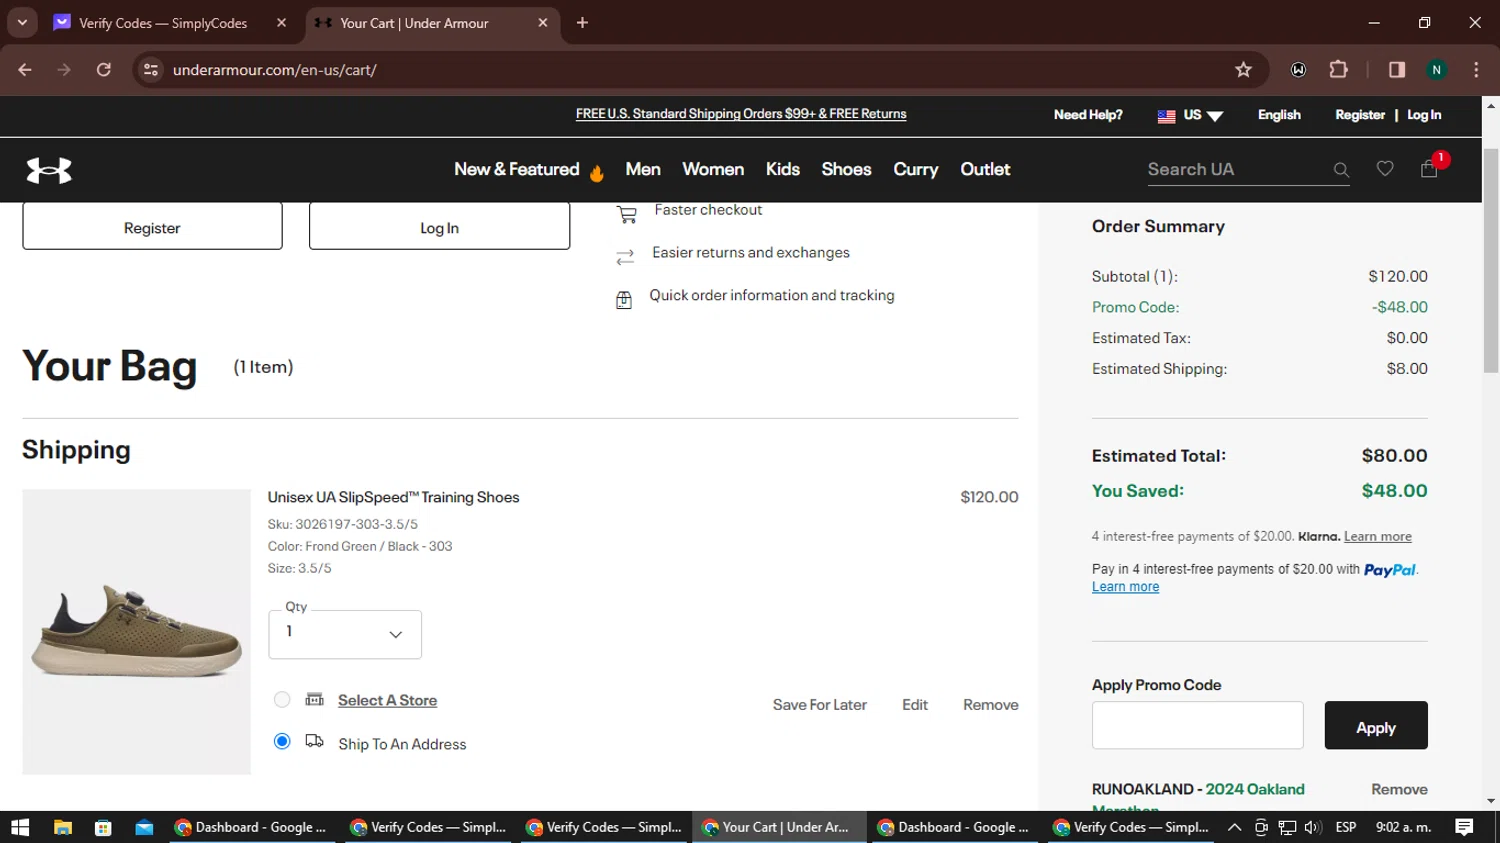This screenshot has width=1500, height=843.
Task: Open the free shipping banner link
Action: (x=741, y=114)
